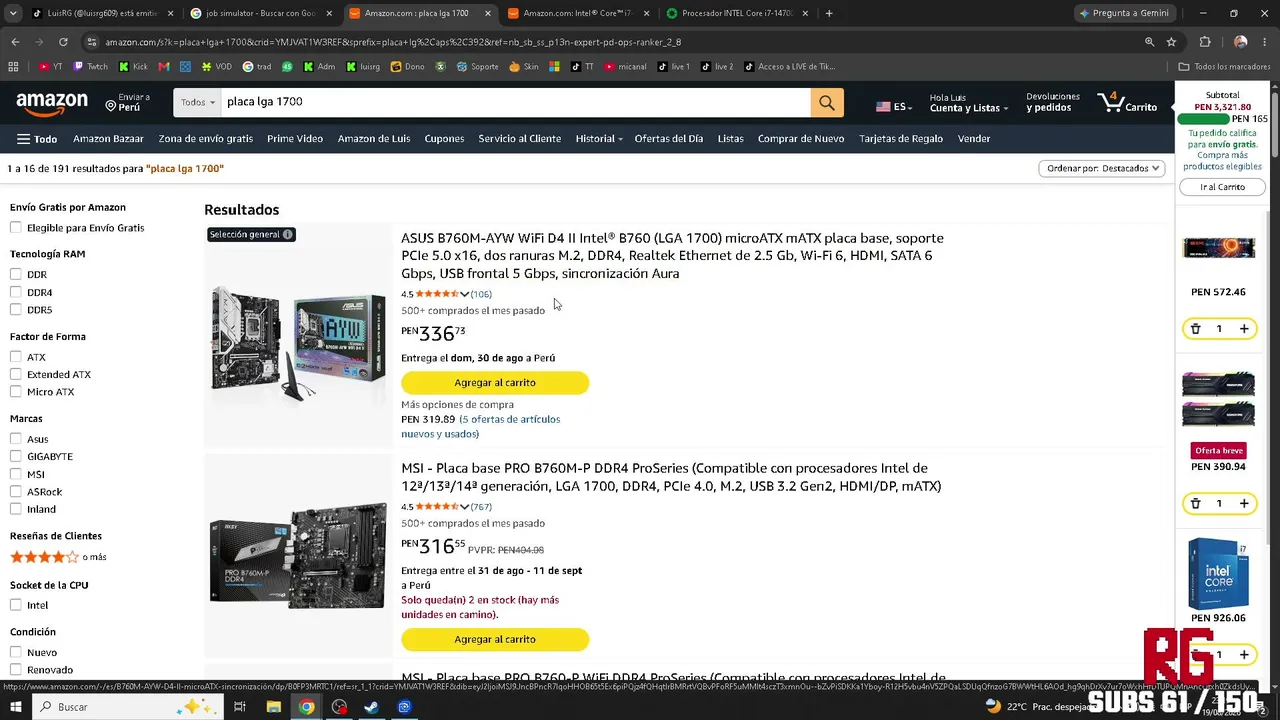This screenshot has height=720, width=1280.
Task: Open Todos los marcadores folder
Action: pyautogui.click(x=1224, y=67)
